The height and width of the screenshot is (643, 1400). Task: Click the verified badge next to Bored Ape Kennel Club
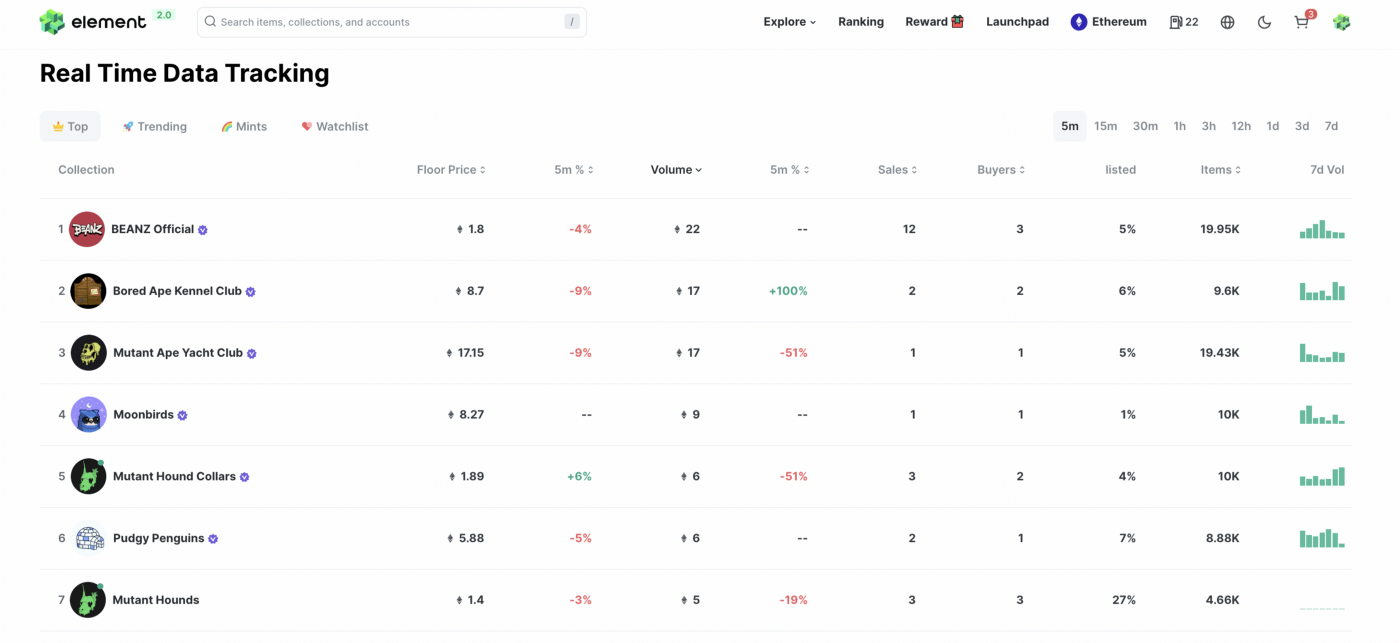(x=251, y=292)
